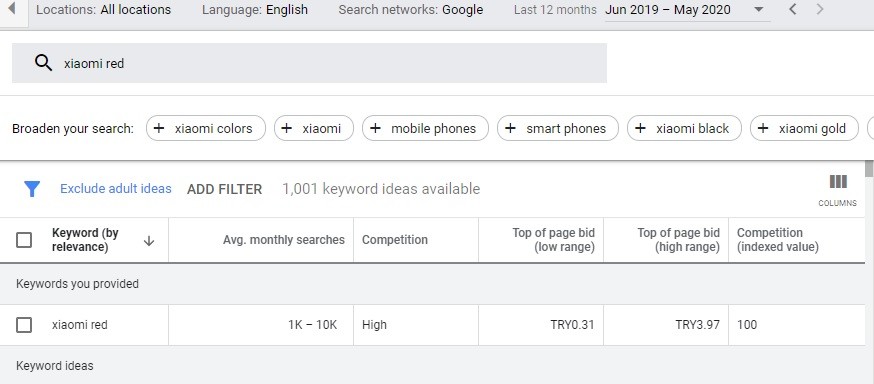Change Language: English setting
This screenshot has height=384, width=874.
[255, 9]
